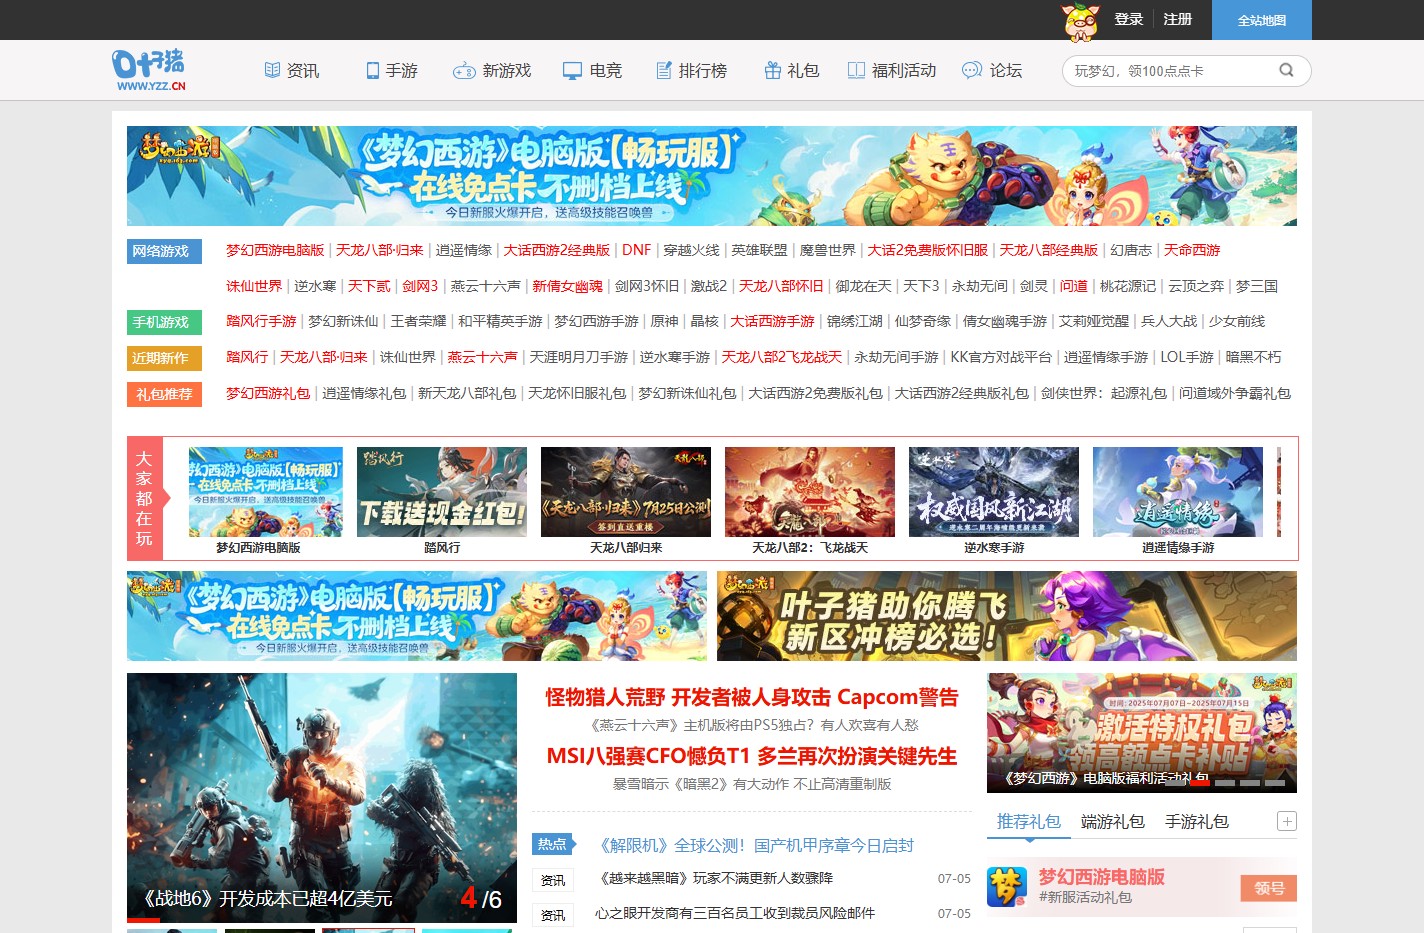The height and width of the screenshot is (933, 1424).
Task: Click the 资讯 book icon
Action: click(x=272, y=70)
